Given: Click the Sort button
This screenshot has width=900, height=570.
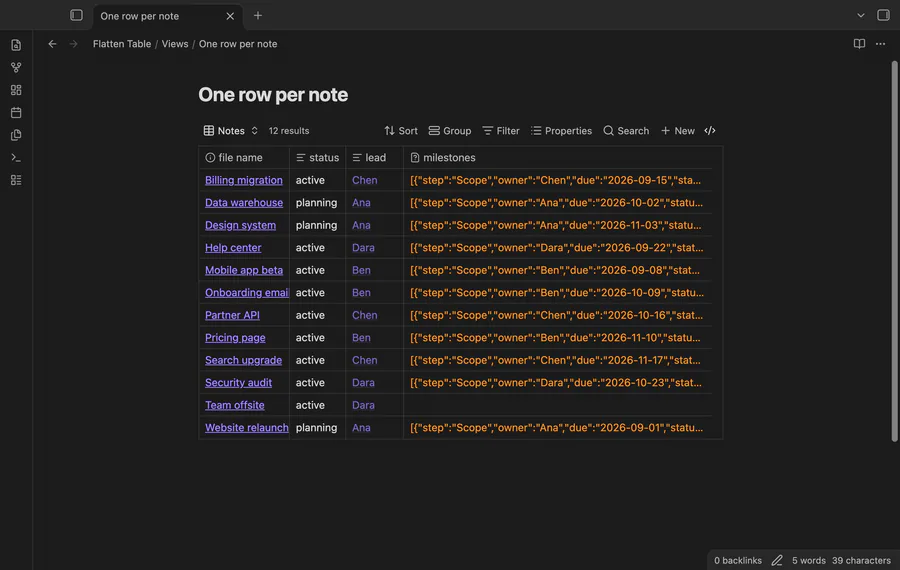Looking at the screenshot, I should click(x=401, y=130).
